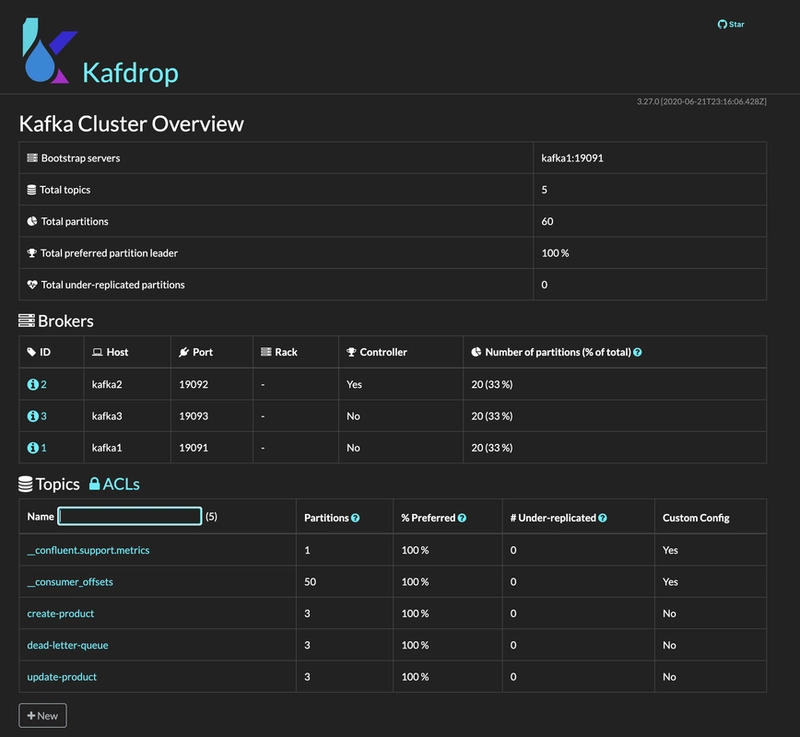Screen dimensions: 800x737
Task: Click the topic count (5) label
Action: [211, 516]
